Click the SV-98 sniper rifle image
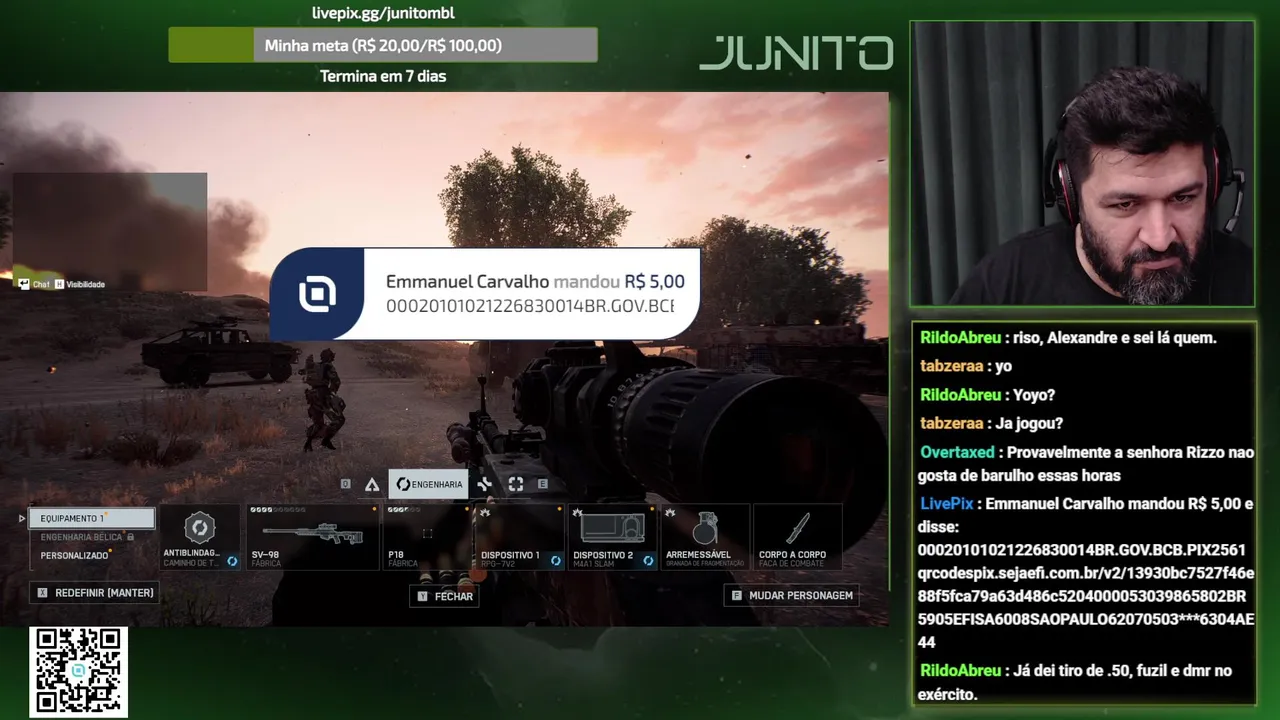Image resolution: width=1280 pixels, height=720 pixels. 313,533
